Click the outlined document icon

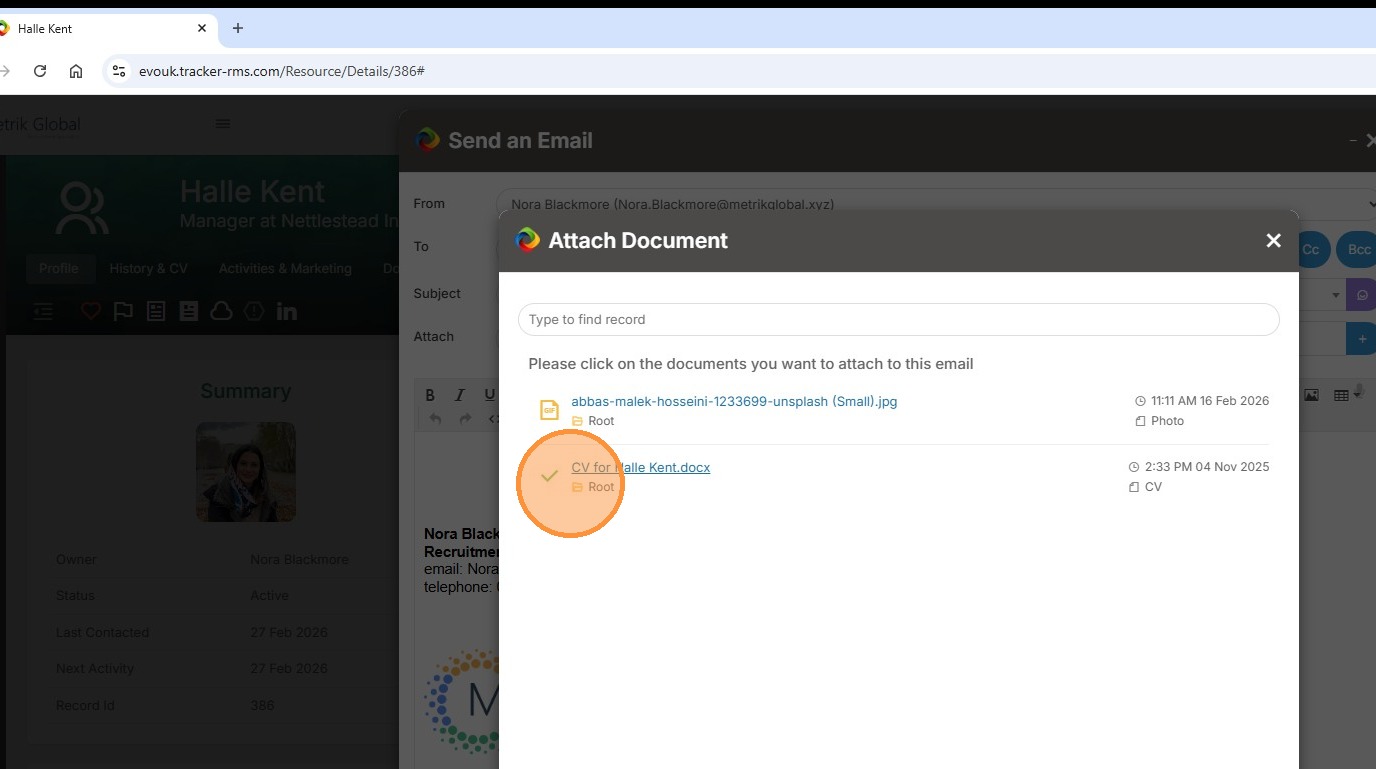point(156,311)
